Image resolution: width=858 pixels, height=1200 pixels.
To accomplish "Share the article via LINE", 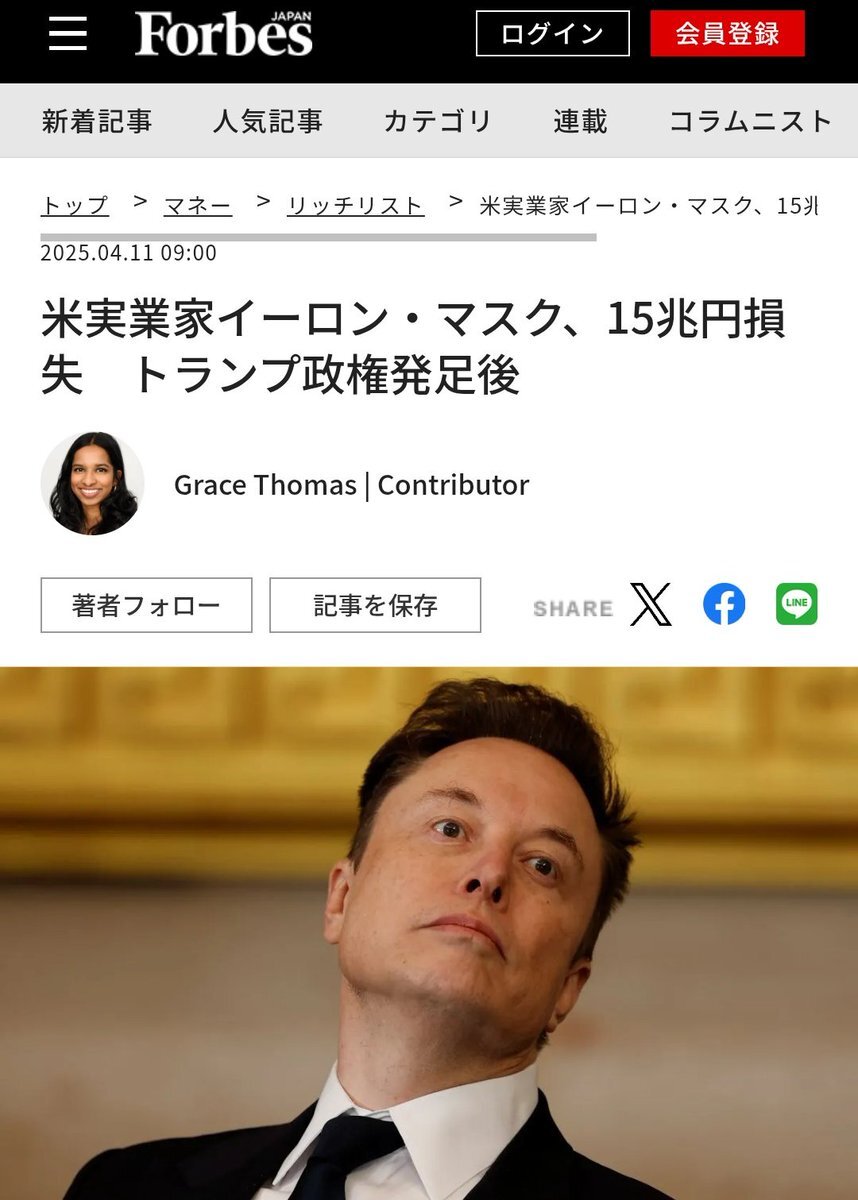I will pyautogui.click(x=797, y=605).
